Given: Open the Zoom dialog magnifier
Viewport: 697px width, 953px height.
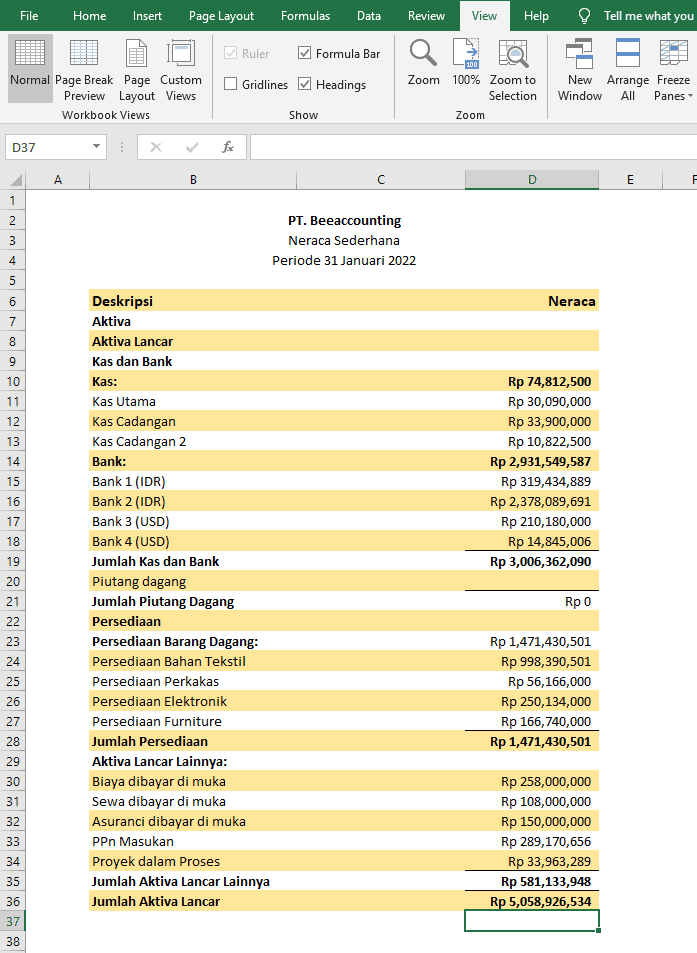Looking at the screenshot, I should 424,62.
